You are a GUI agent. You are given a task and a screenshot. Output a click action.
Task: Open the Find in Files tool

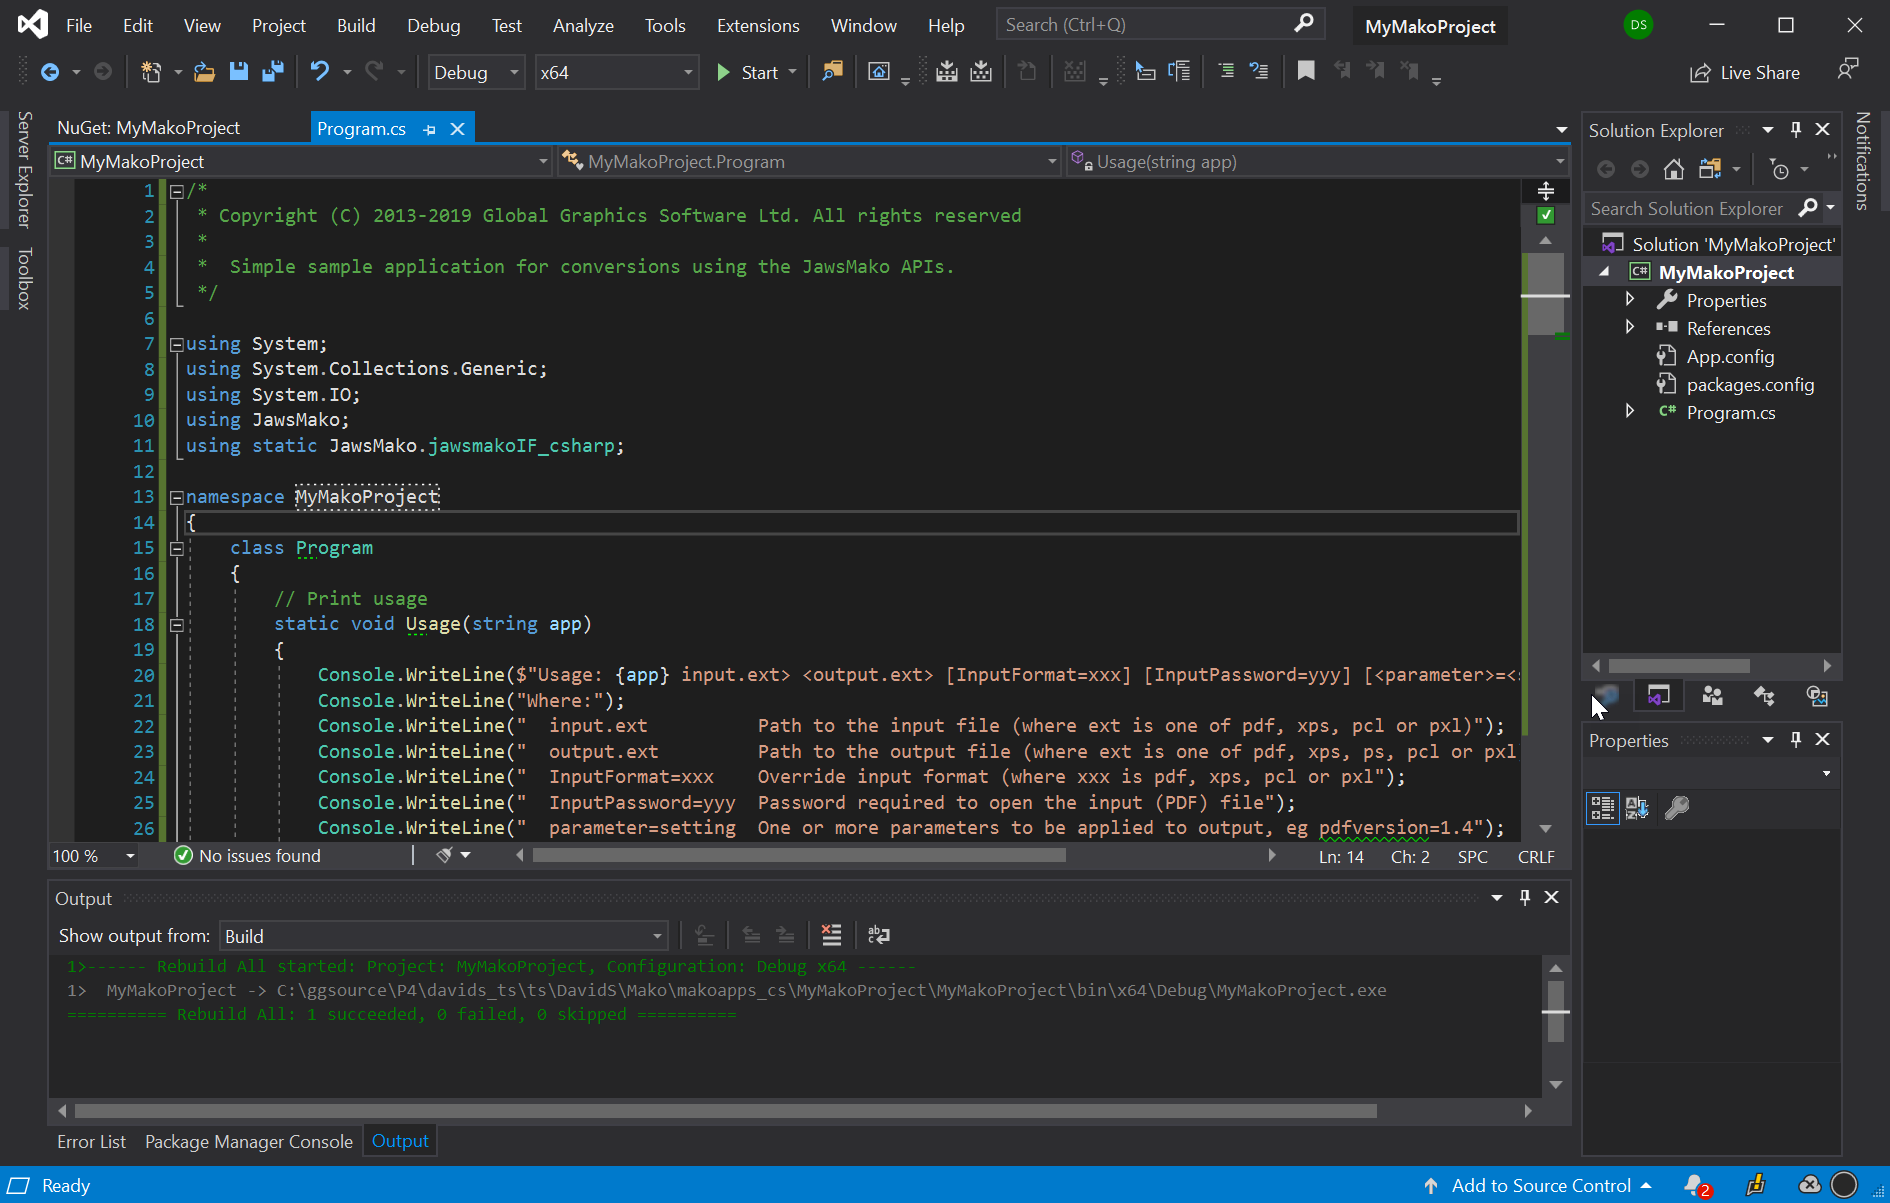tap(832, 72)
